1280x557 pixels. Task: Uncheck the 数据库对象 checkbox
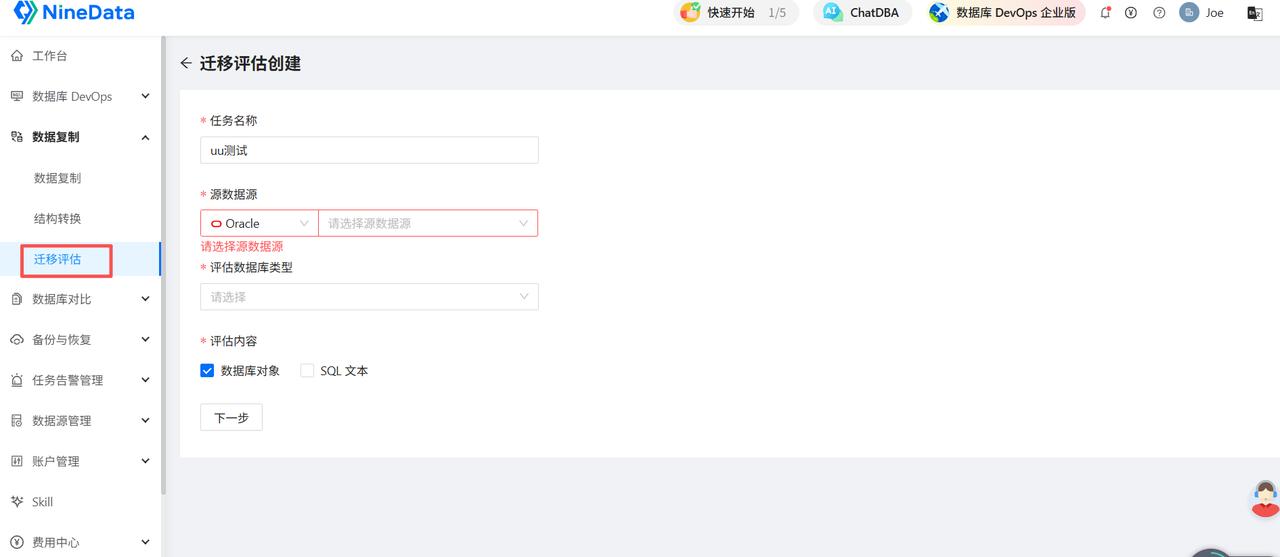(x=207, y=370)
